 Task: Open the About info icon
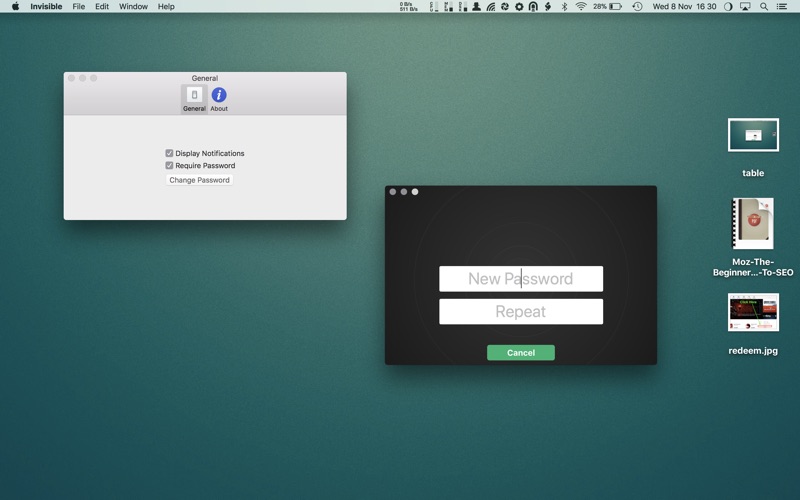[219, 97]
